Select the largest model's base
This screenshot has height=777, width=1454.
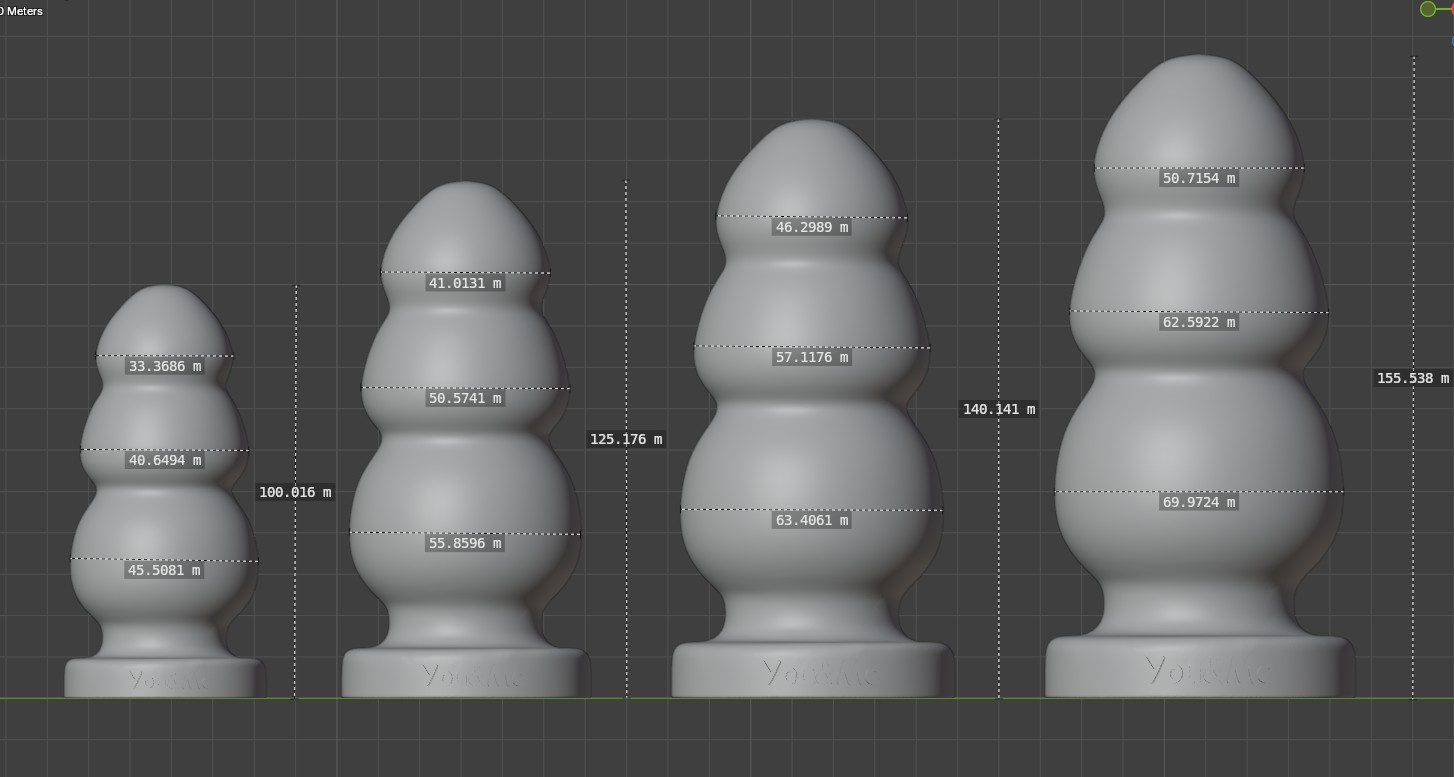click(1198, 667)
